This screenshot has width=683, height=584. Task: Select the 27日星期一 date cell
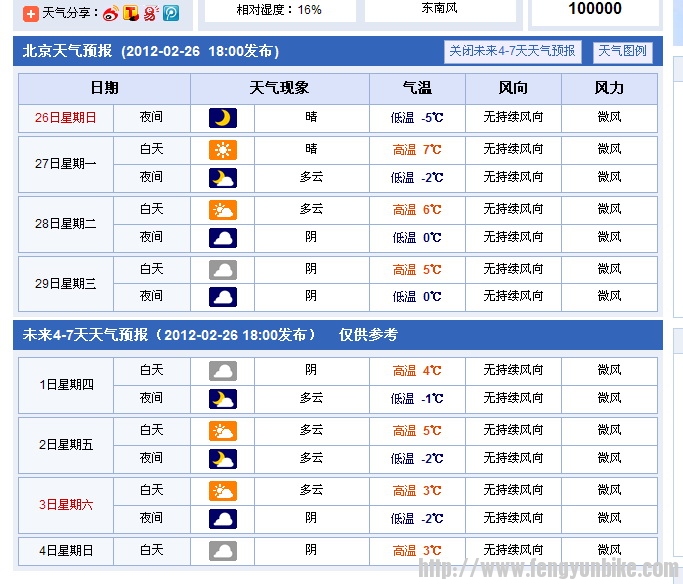click(x=66, y=164)
